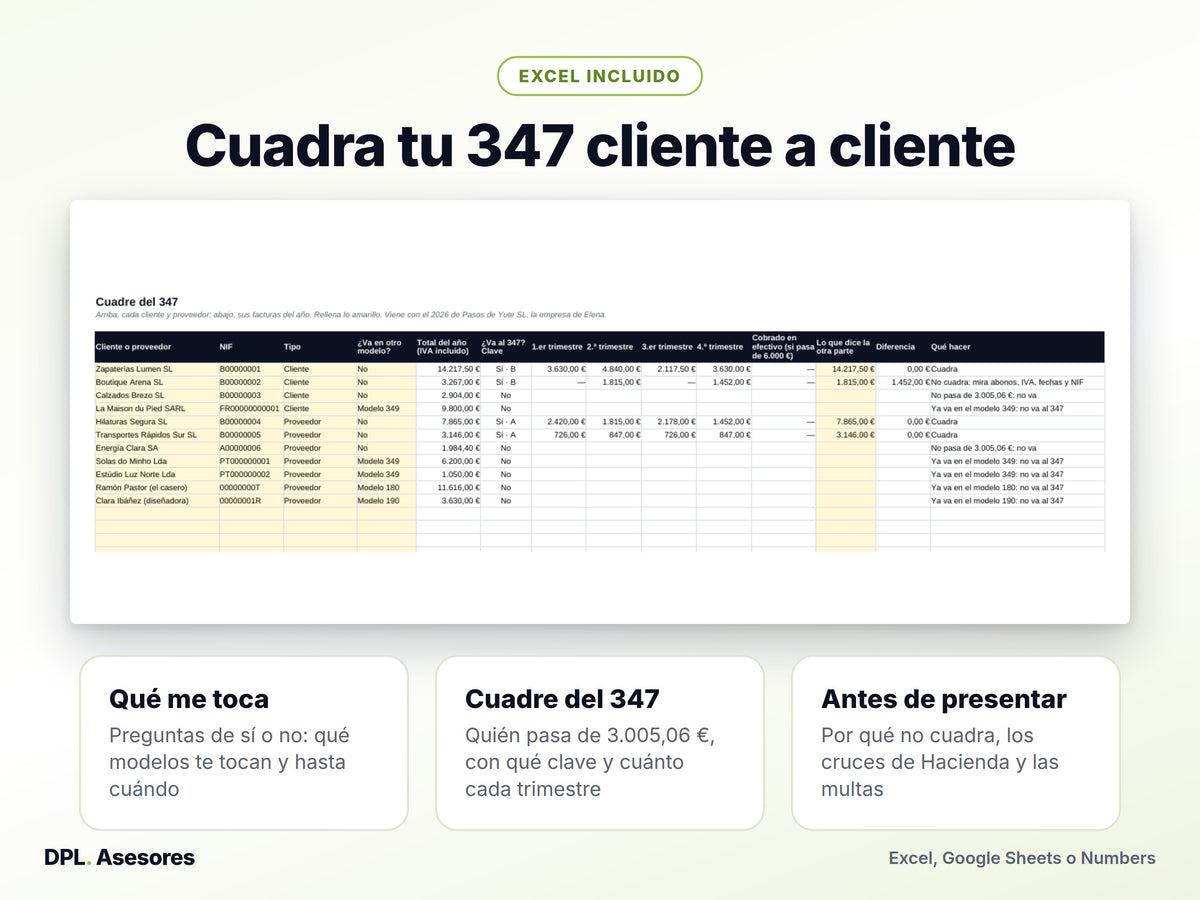The width and height of the screenshot is (1200, 900).
Task: Click the cell 'Hilaturas Segura SL'
Action: pyautogui.click(x=157, y=422)
